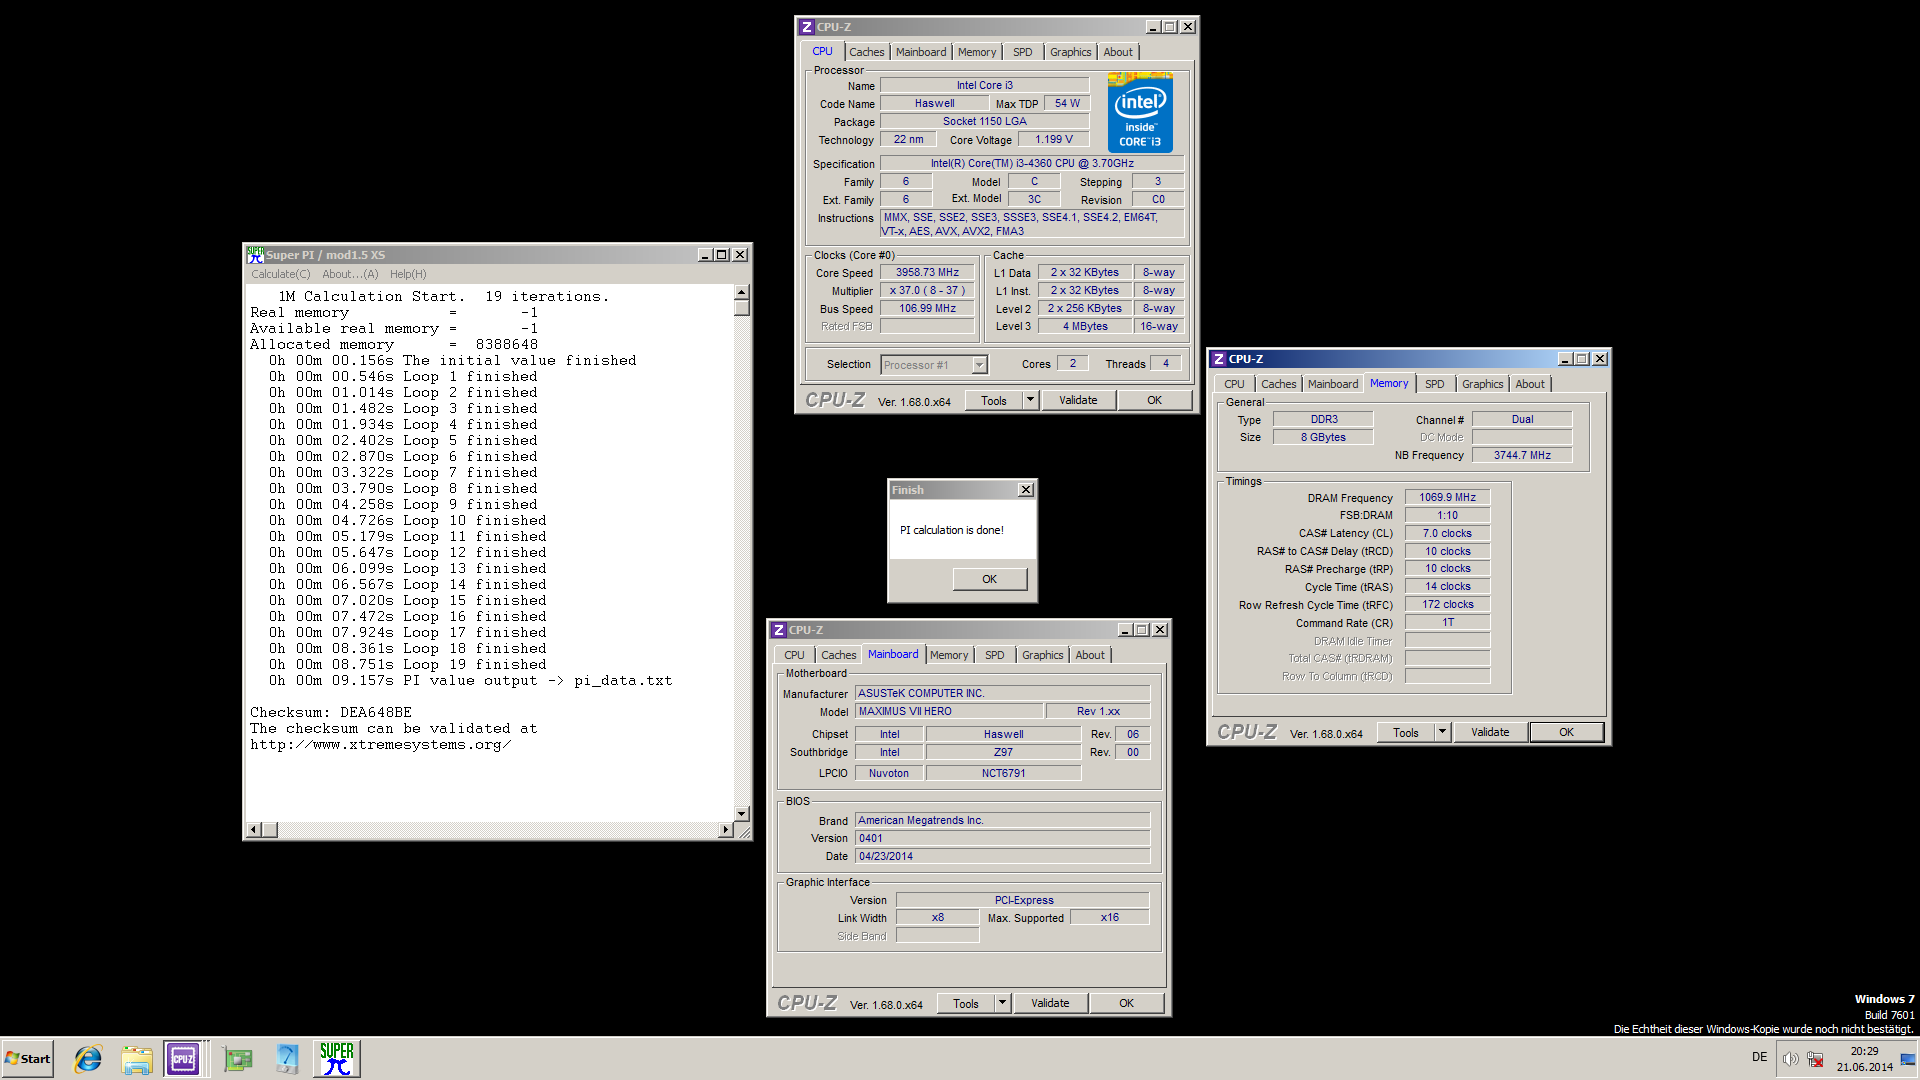Click the DE language indicator
The height and width of the screenshot is (1080, 1920).
[x=1759, y=1057]
